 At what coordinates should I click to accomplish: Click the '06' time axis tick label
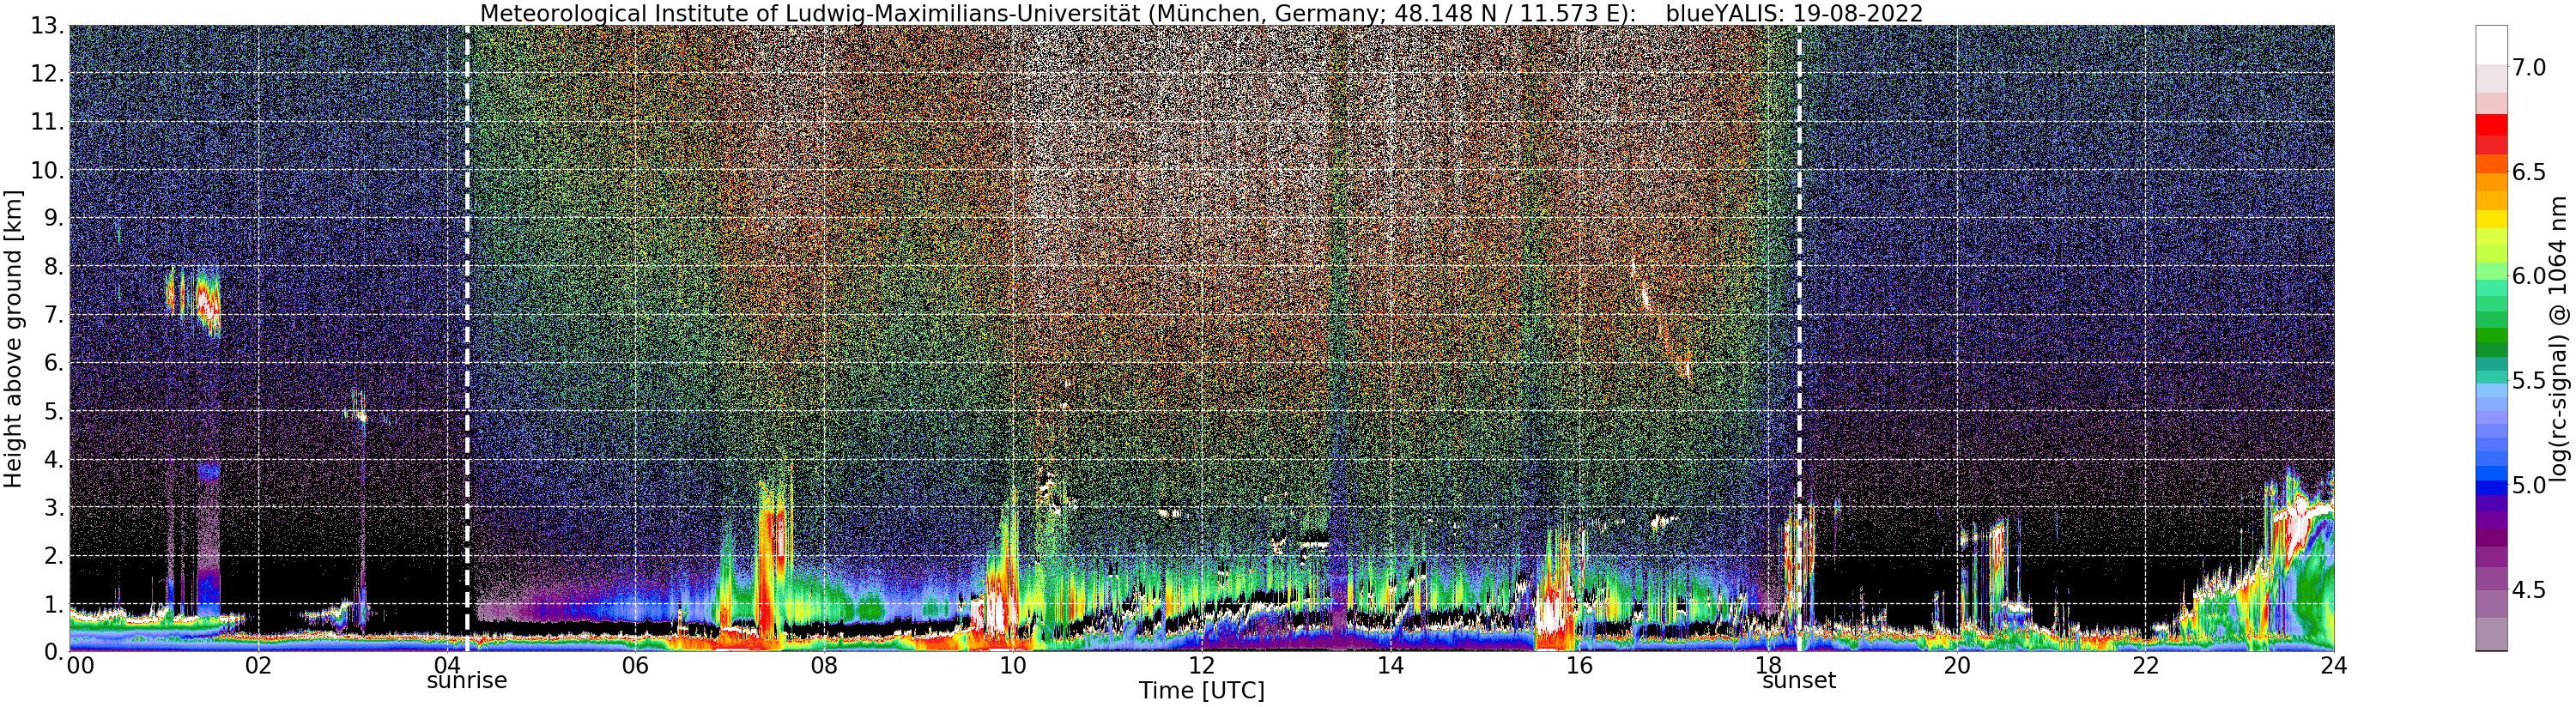click(635, 666)
